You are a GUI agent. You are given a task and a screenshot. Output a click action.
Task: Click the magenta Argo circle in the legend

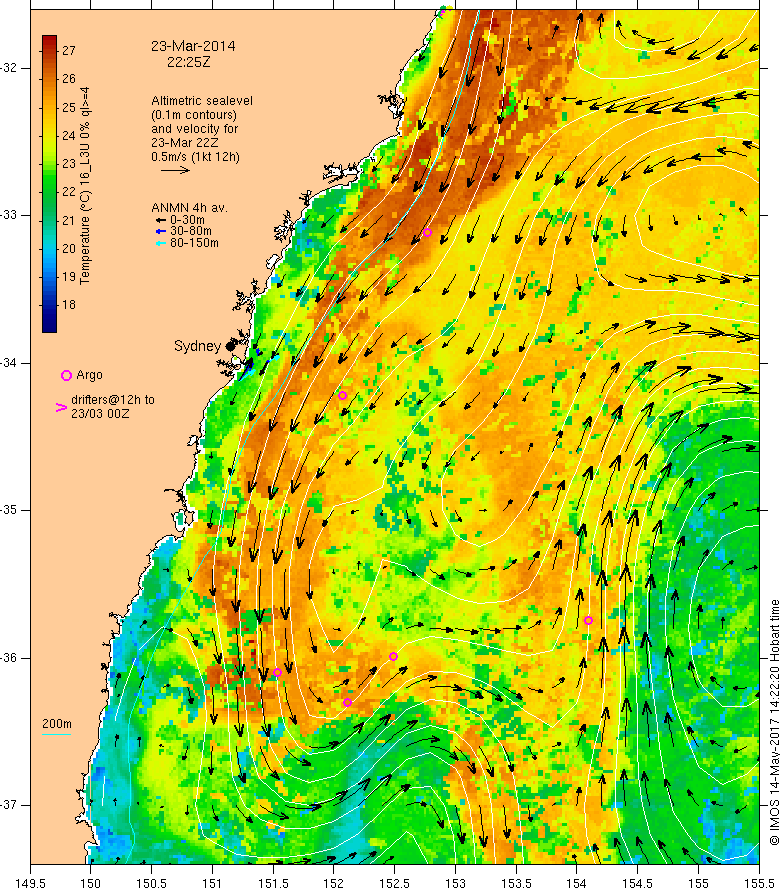(x=66, y=375)
